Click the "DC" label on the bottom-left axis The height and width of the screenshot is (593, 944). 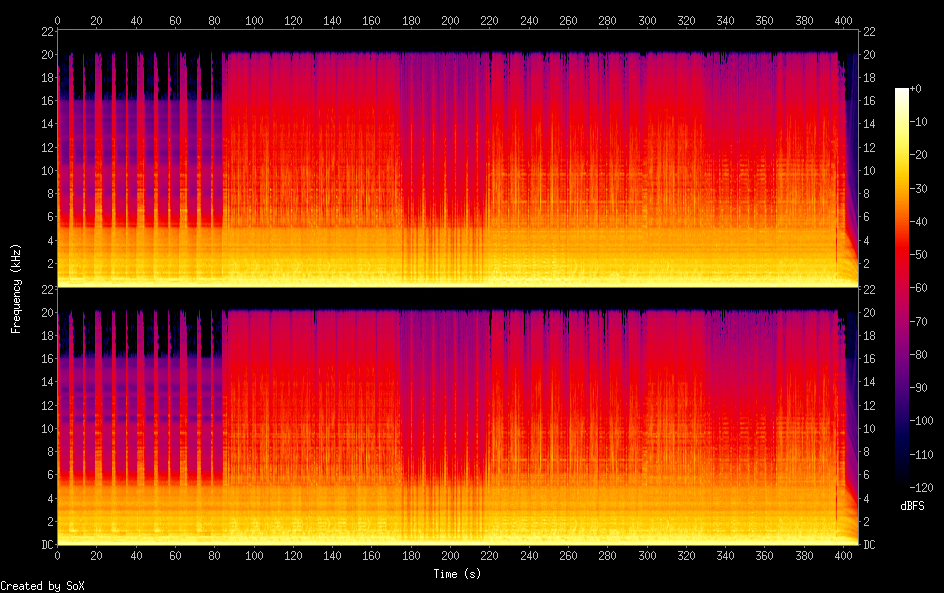(x=46, y=545)
